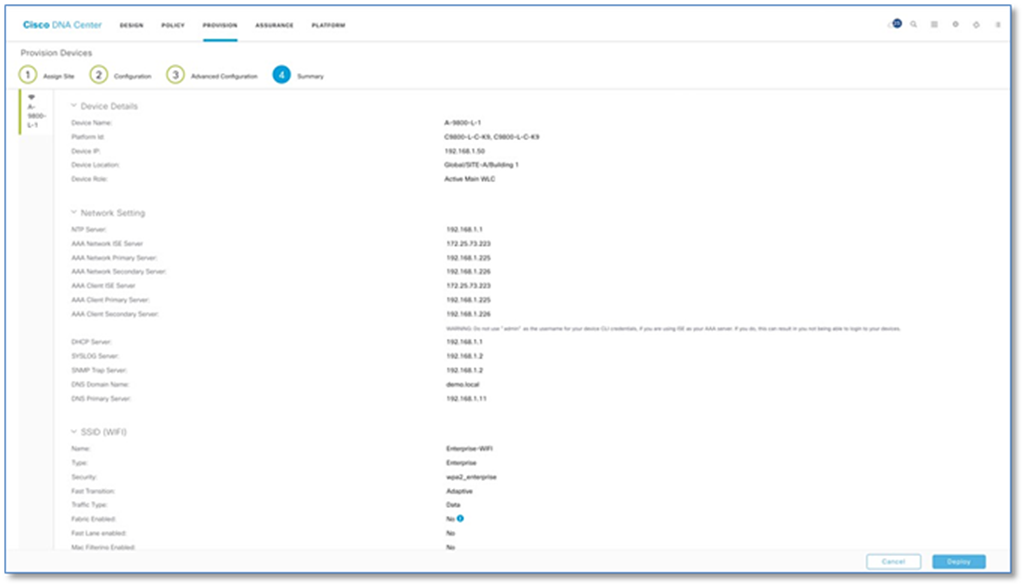Select the Assign Site step label

(x=58, y=76)
